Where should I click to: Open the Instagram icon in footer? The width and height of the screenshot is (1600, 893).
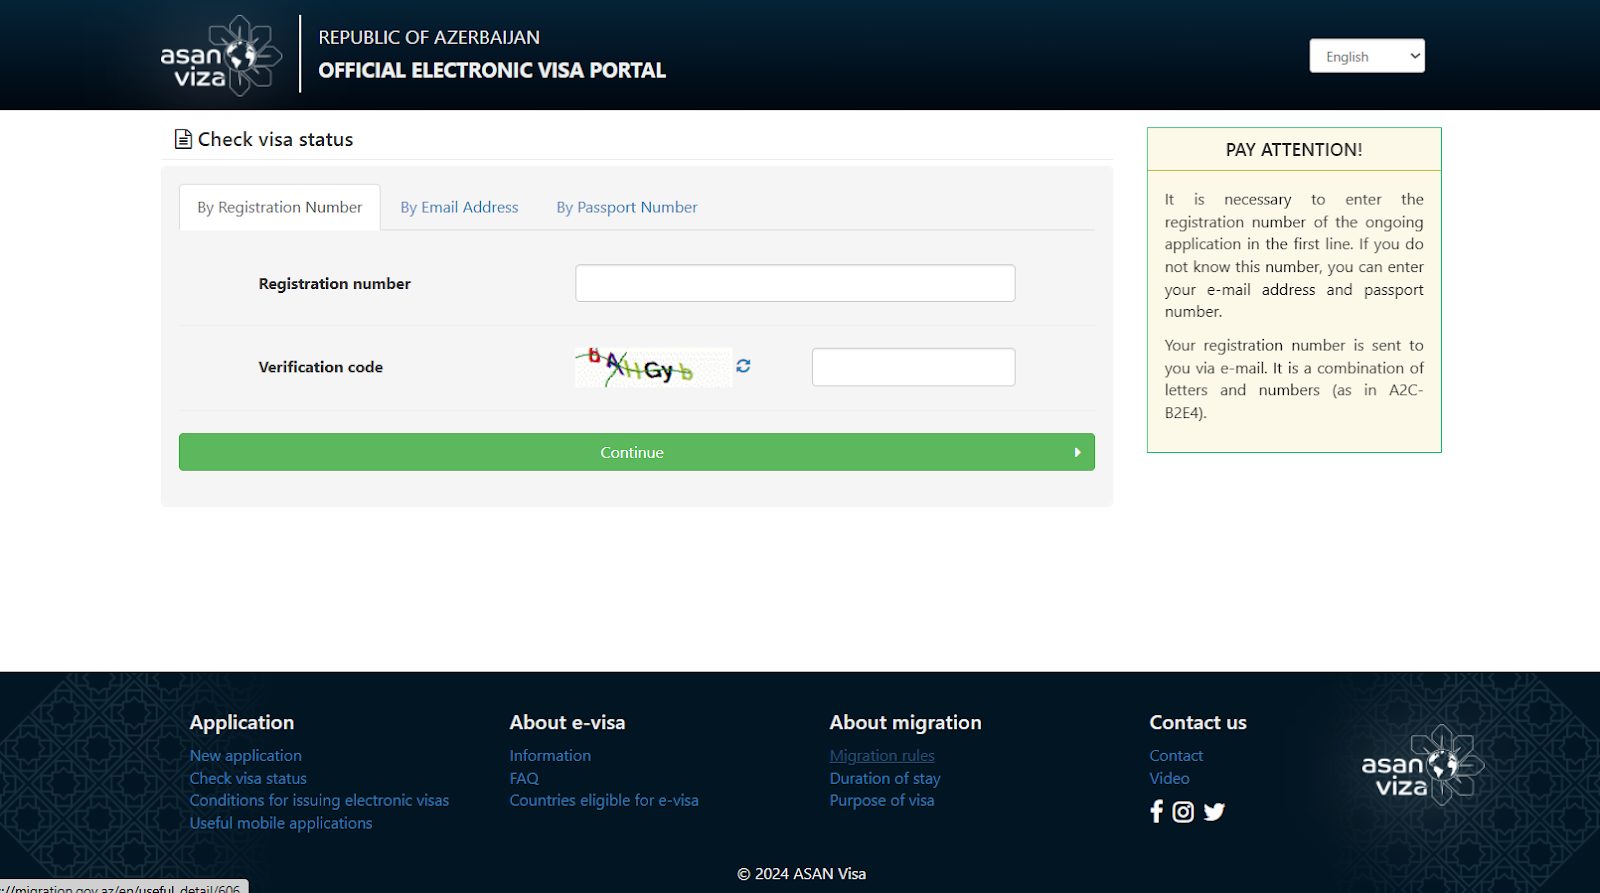[x=1183, y=812]
